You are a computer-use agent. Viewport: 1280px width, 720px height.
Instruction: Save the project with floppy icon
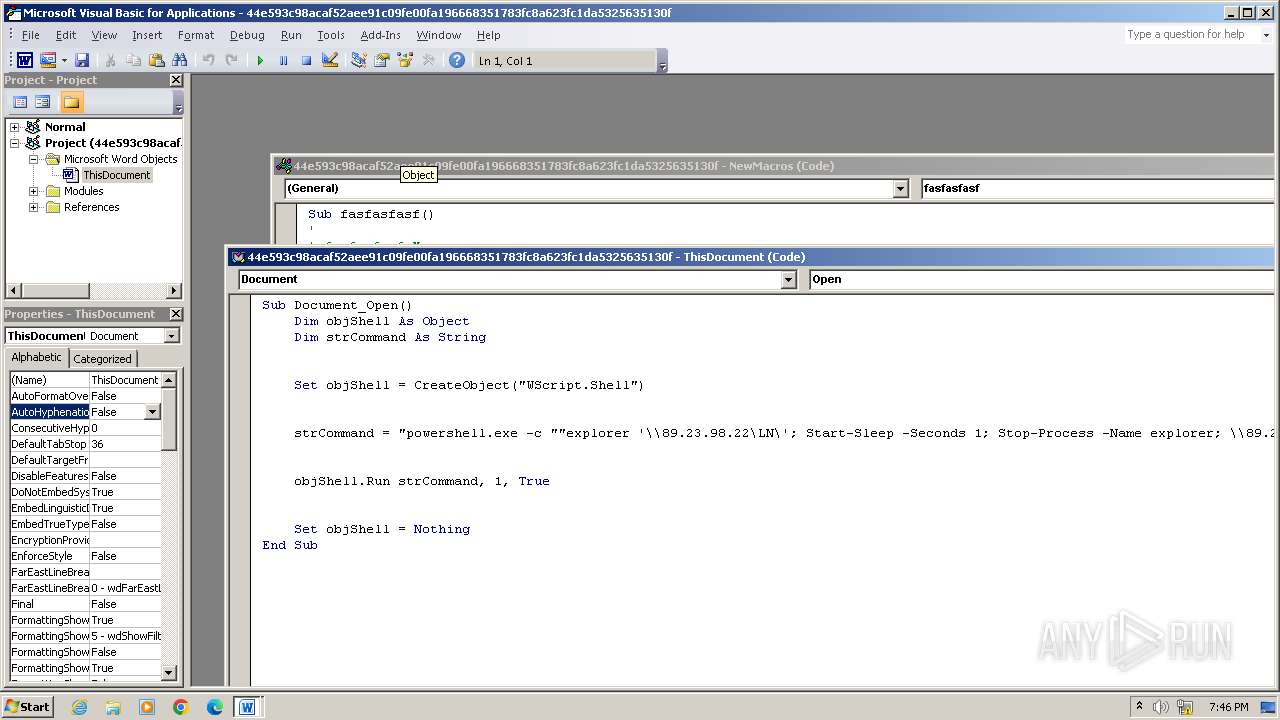[x=82, y=61]
